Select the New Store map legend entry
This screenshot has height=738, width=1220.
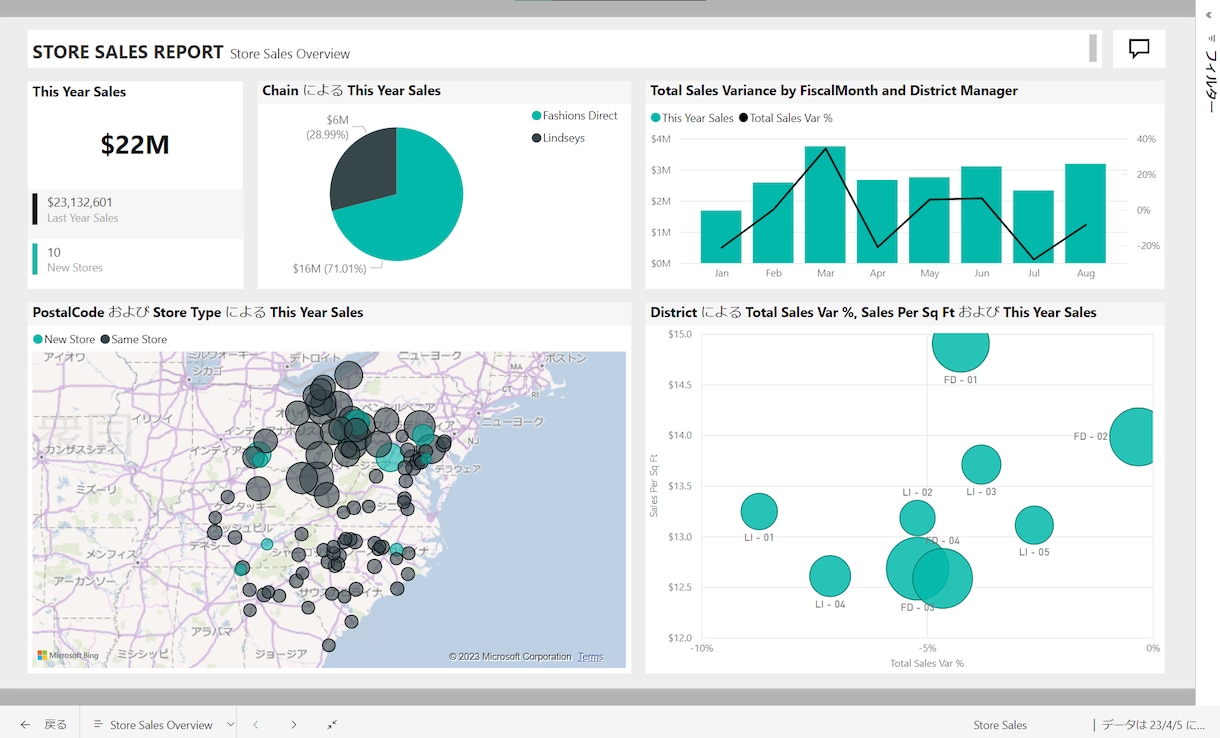click(64, 340)
